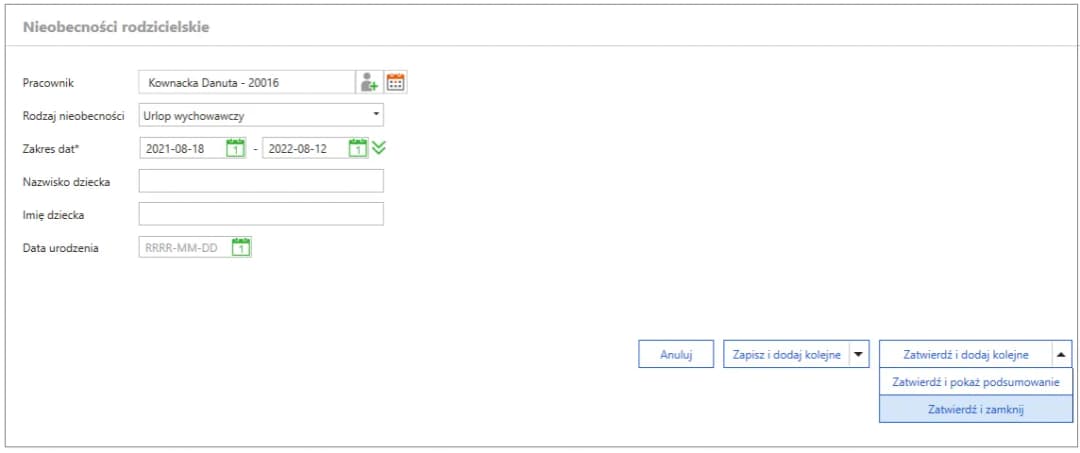Viewport: 1080px width, 453px height.
Task: Choose Zatwierdź i zamknij from the menu
Action: click(969, 409)
